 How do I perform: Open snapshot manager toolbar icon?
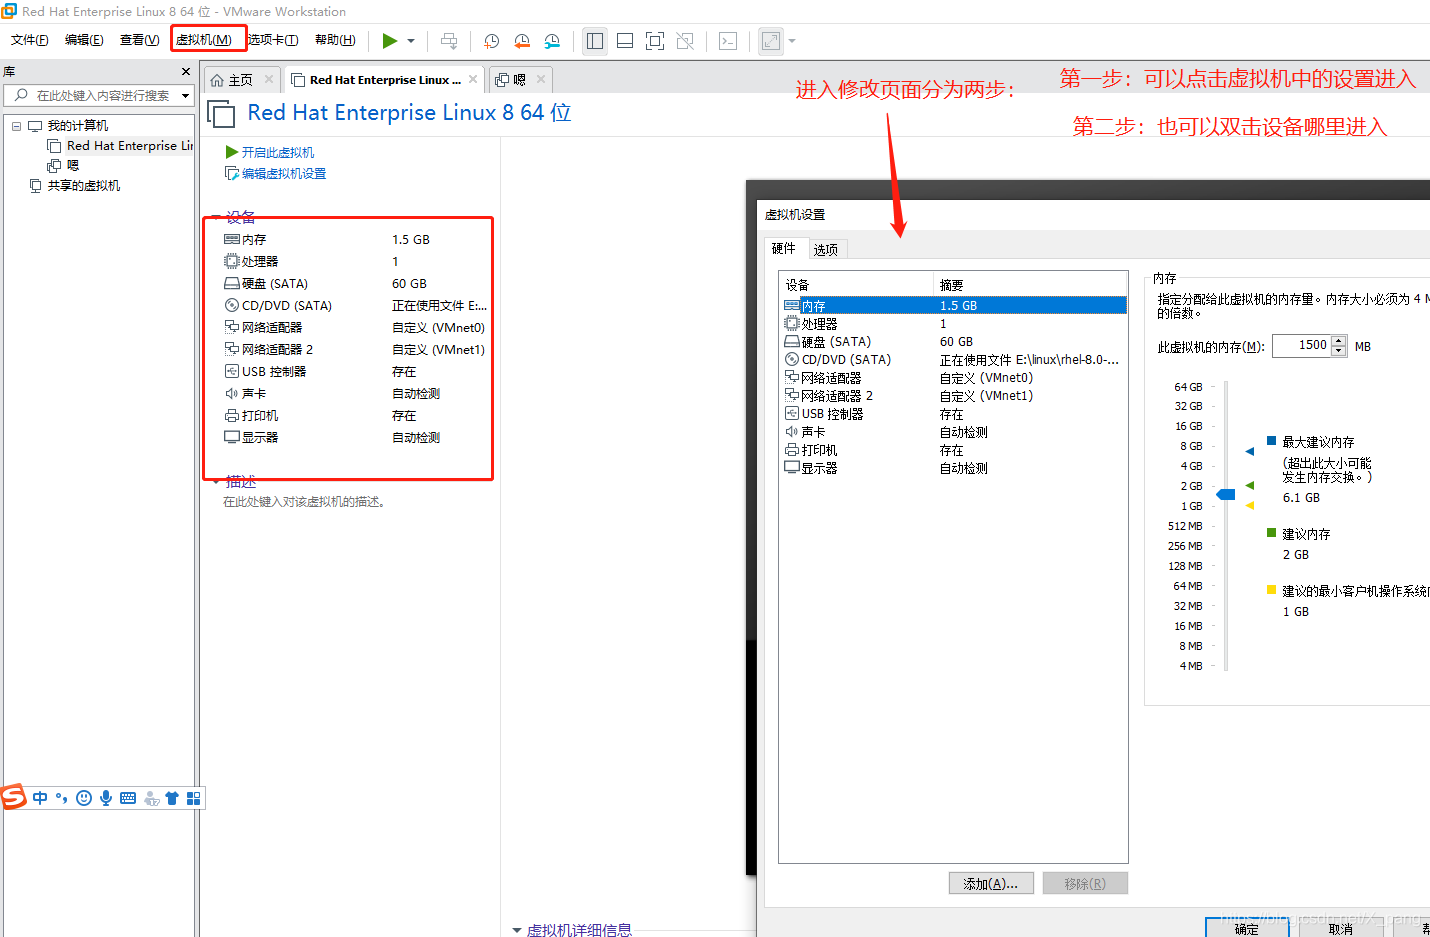(x=552, y=41)
